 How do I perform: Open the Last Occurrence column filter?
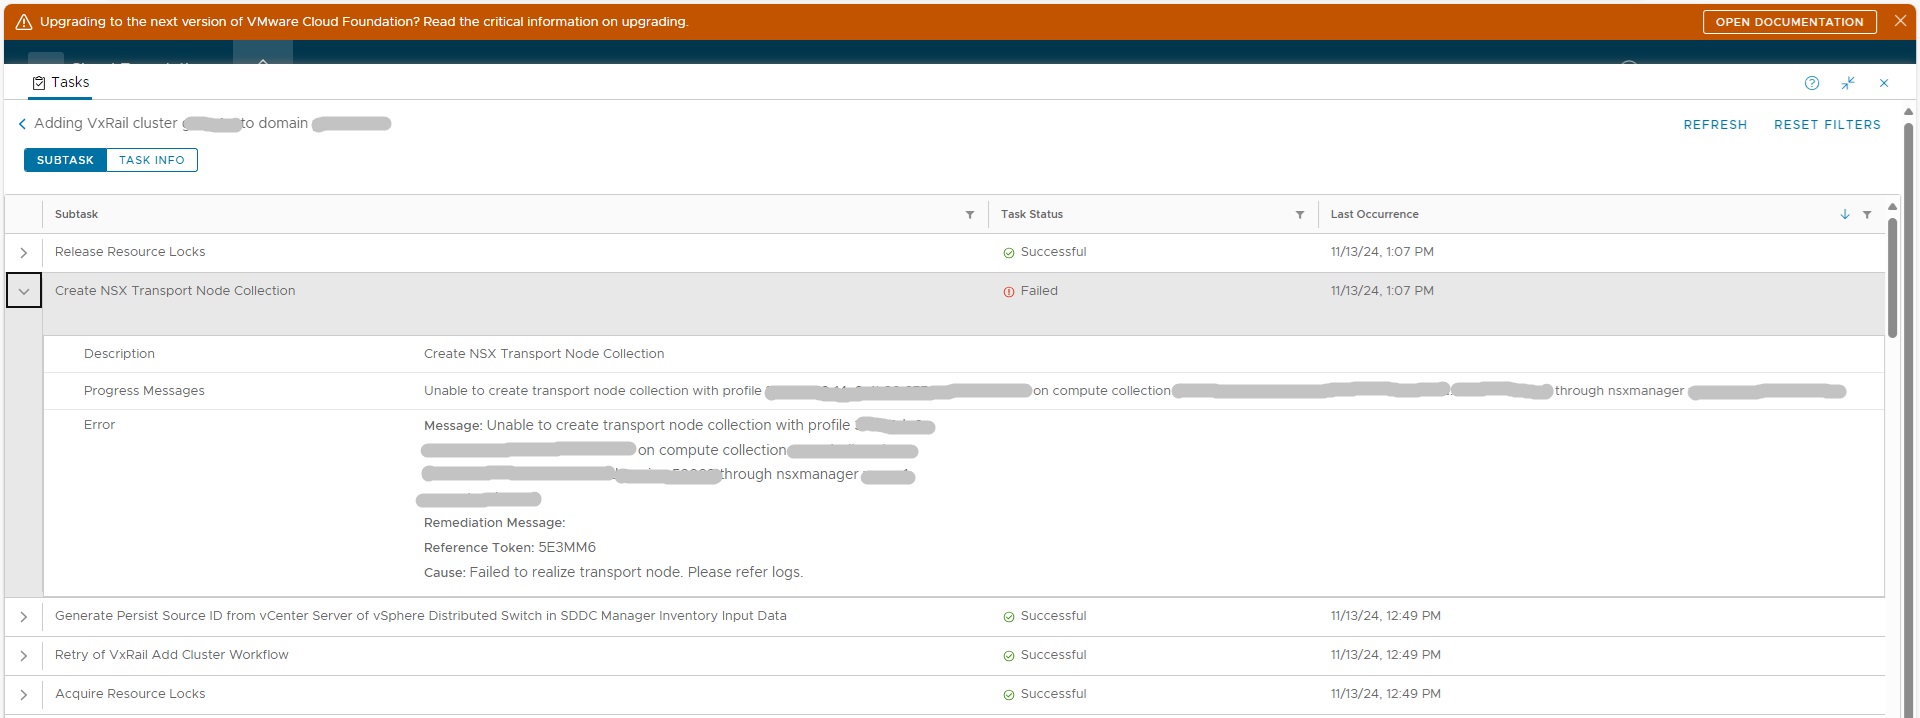click(1866, 215)
